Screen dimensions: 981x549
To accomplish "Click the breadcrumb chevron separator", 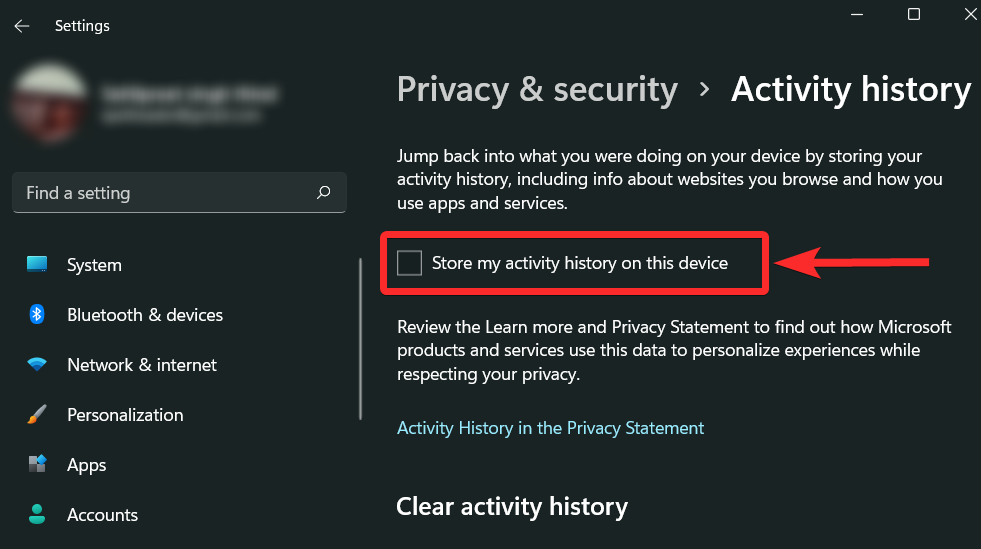I will [705, 89].
